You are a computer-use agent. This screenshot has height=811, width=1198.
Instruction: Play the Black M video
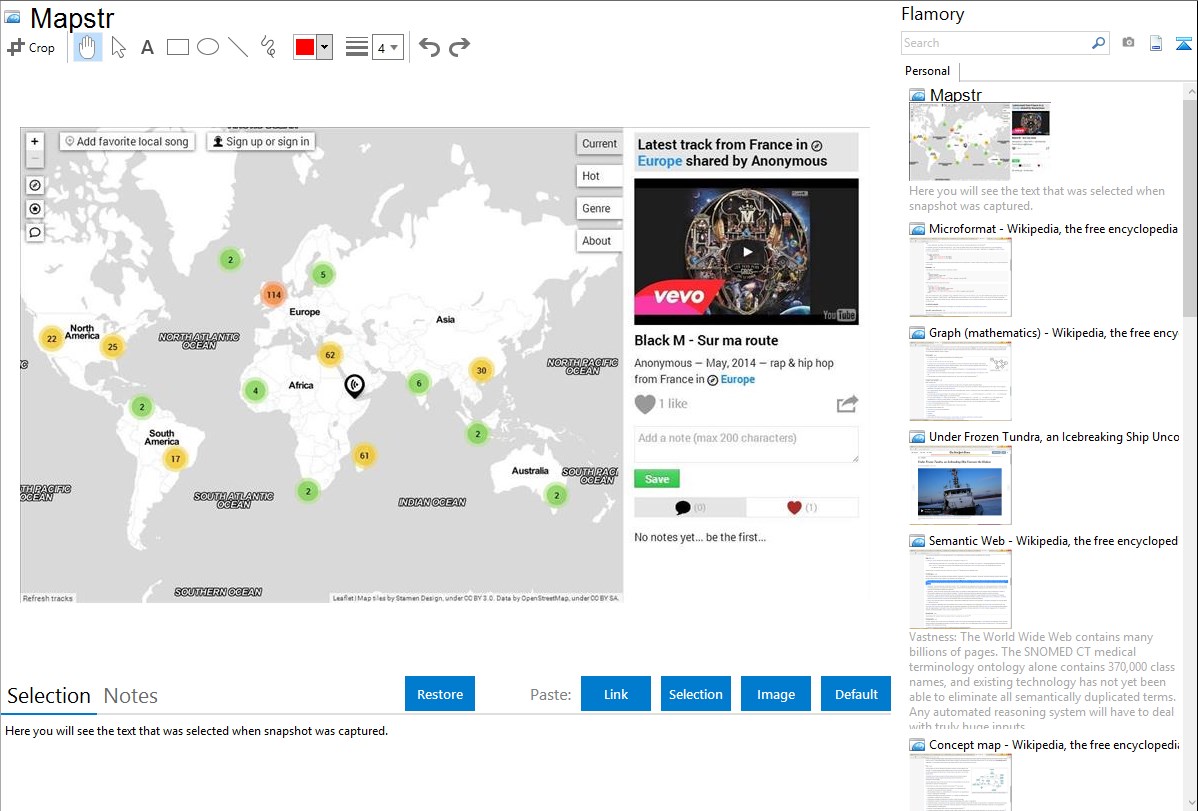tap(746, 252)
